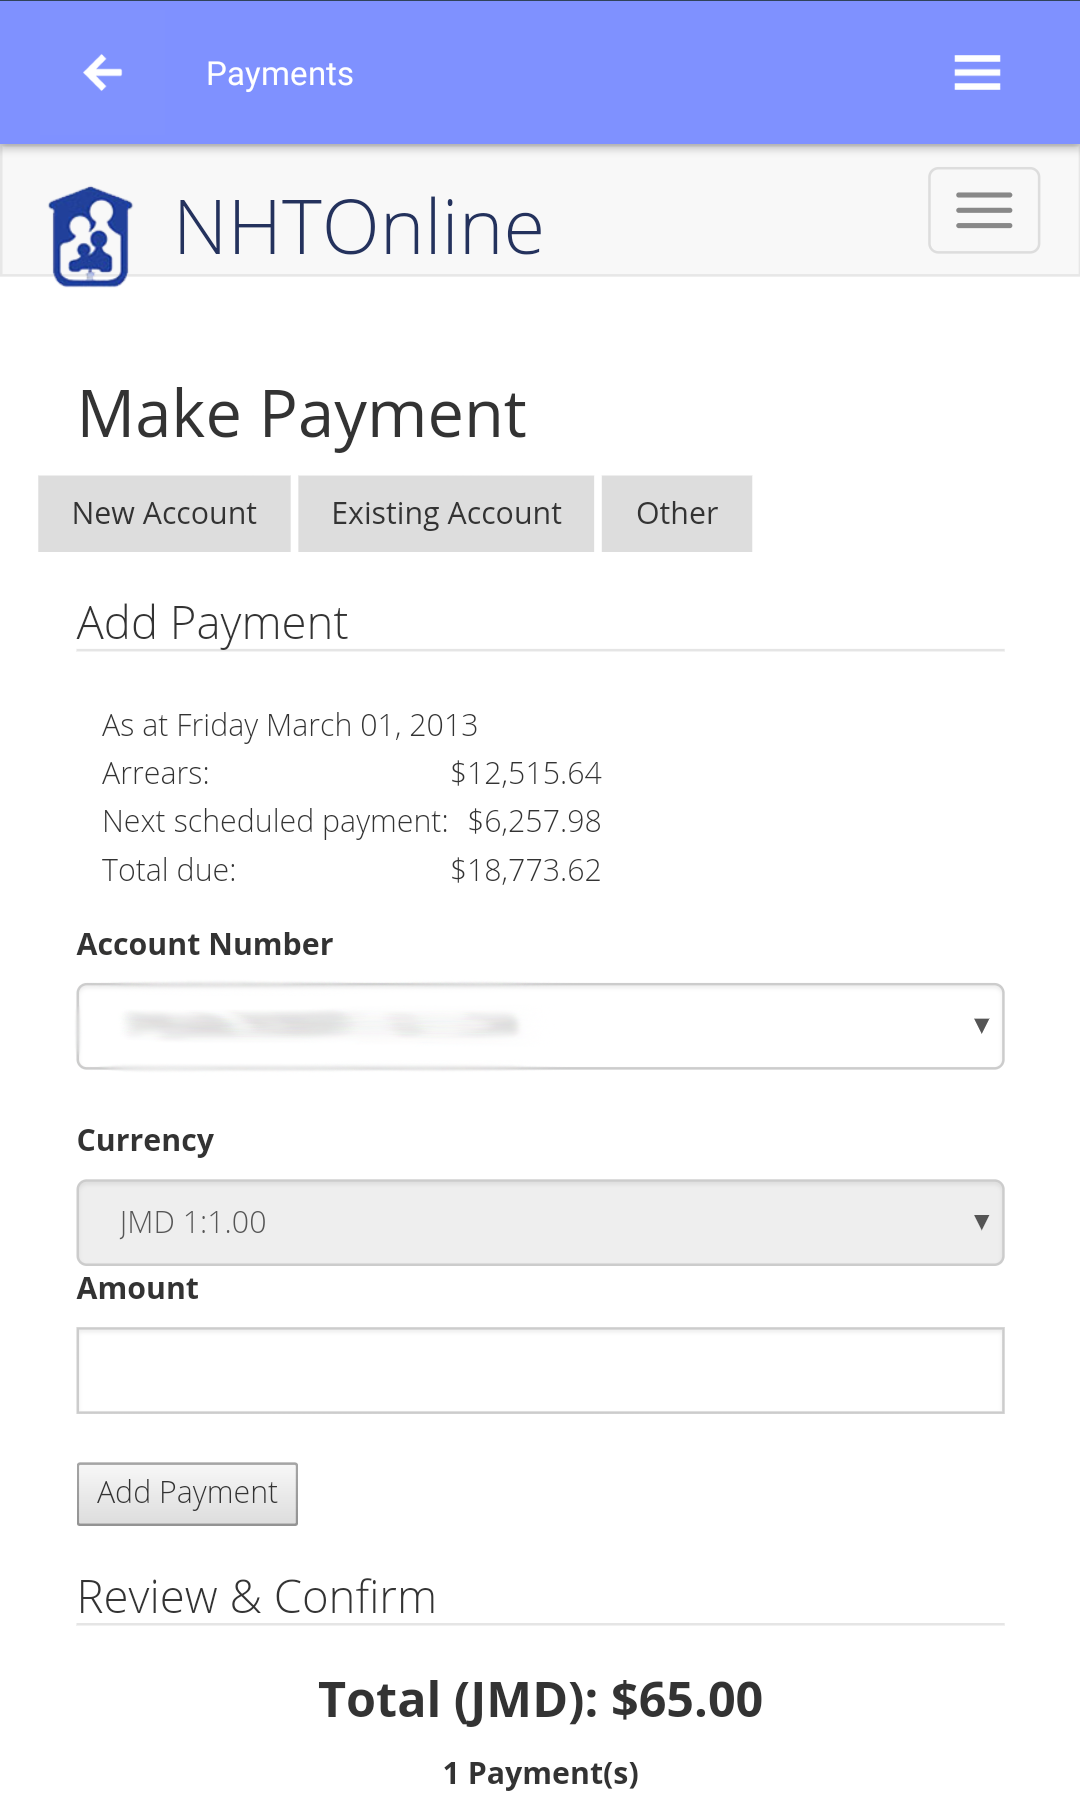Click the Account Number dropdown arrow
1080x1800 pixels.
(981, 1026)
